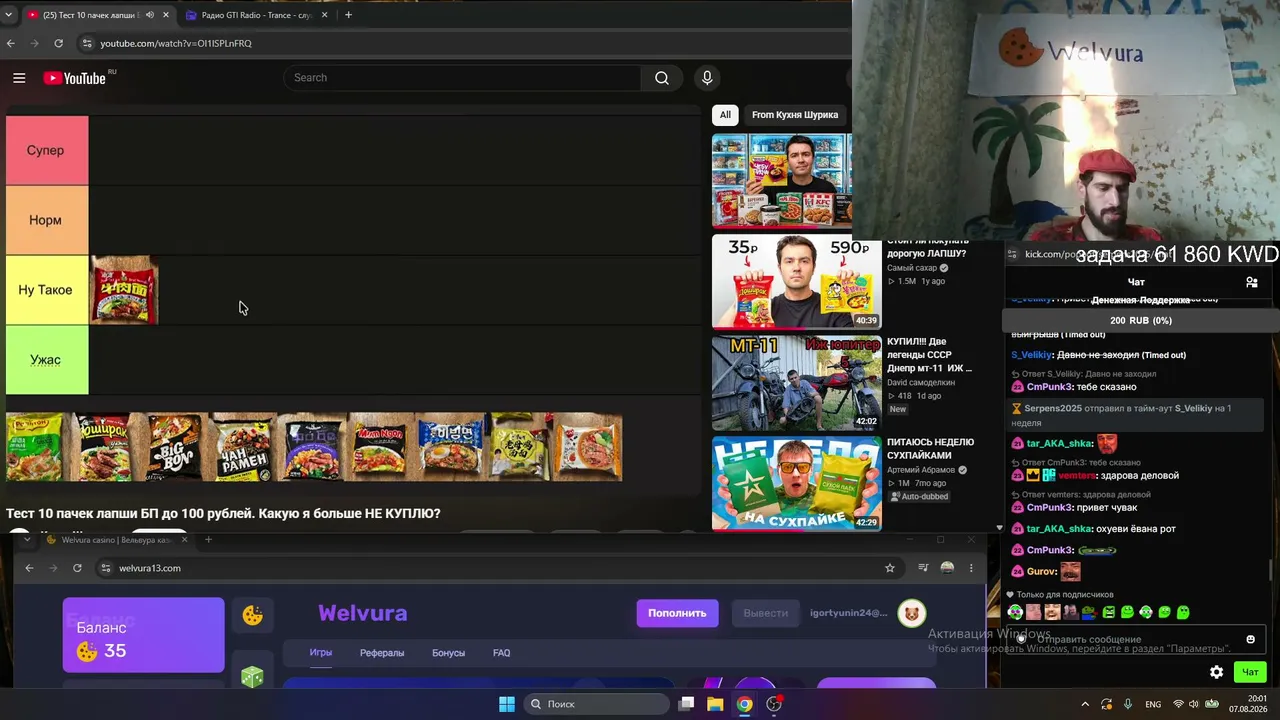
Task: Reload the YouTube page
Action: pyautogui.click(x=59, y=43)
